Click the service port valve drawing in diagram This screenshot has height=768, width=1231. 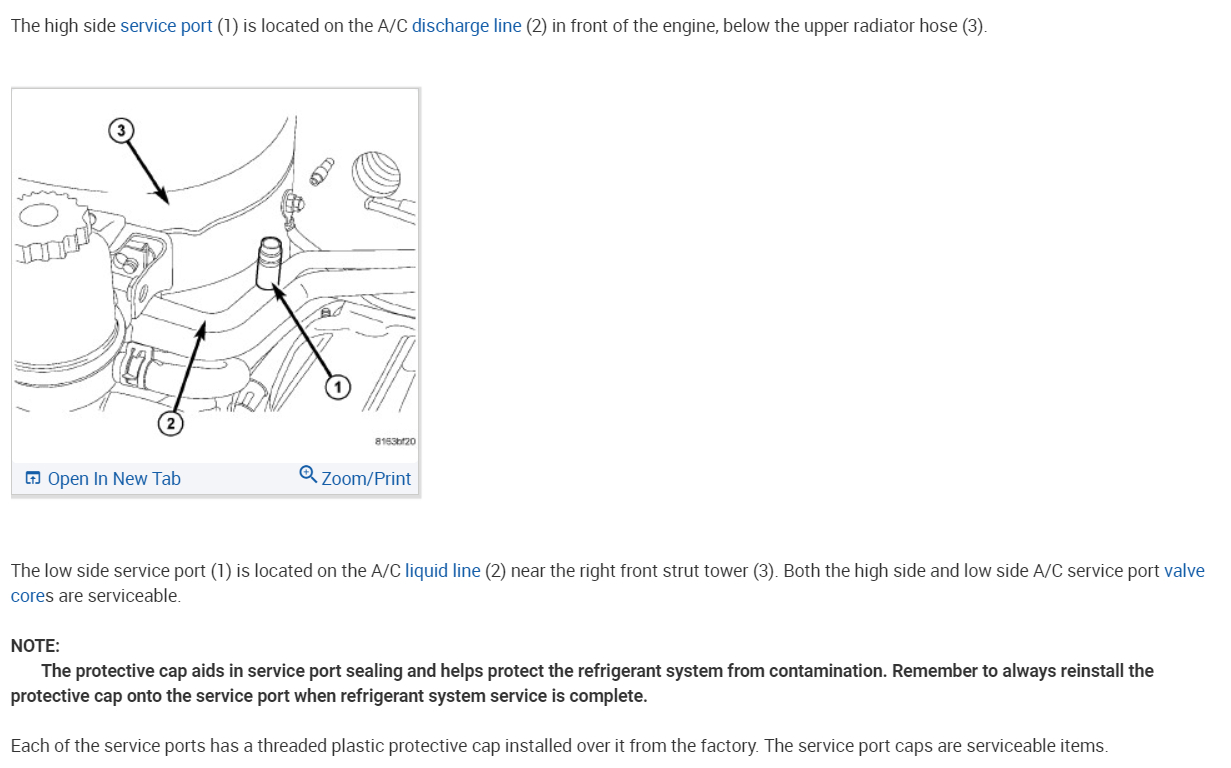[270, 262]
